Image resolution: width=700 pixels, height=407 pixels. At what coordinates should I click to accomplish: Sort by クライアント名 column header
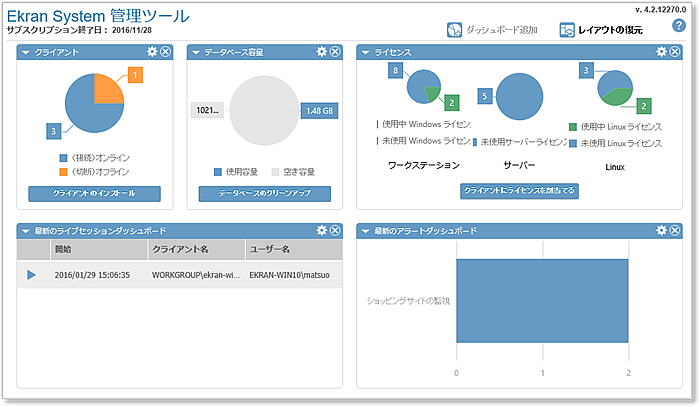tap(196, 249)
